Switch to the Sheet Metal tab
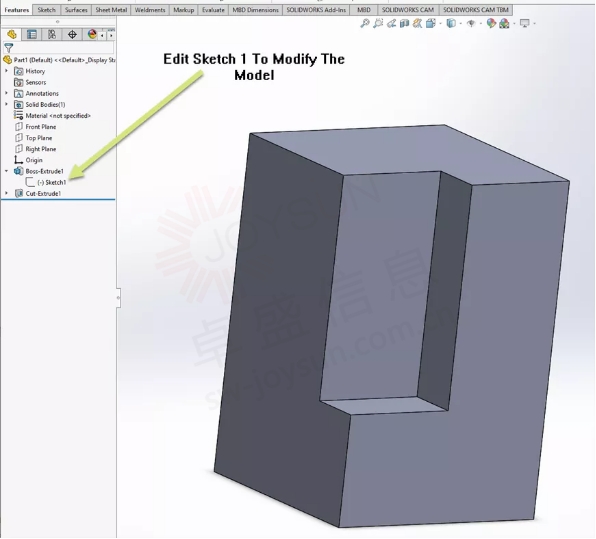The height and width of the screenshot is (539, 596). click(x=111, y=10)
